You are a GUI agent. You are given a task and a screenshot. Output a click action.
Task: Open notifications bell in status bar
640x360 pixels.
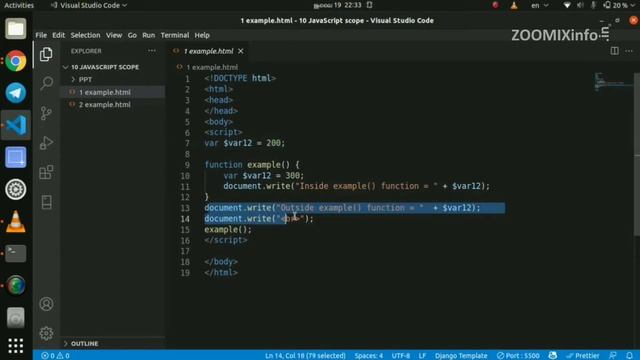pos(629,356)
